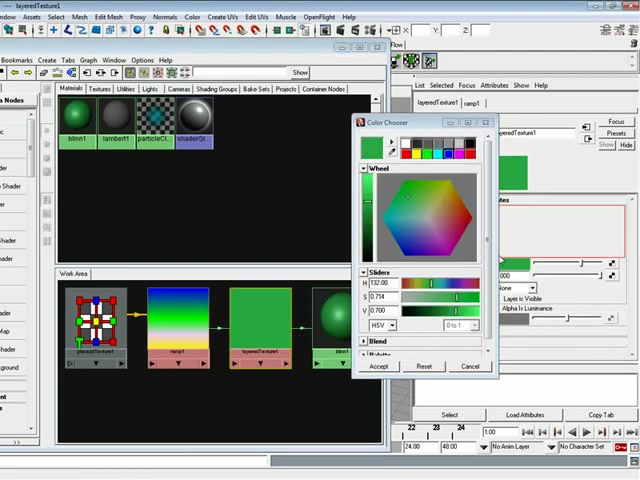The width and height of the screenshot is (640, 480).
Task: Click the Load Attributes button
Action: [525, 415]
